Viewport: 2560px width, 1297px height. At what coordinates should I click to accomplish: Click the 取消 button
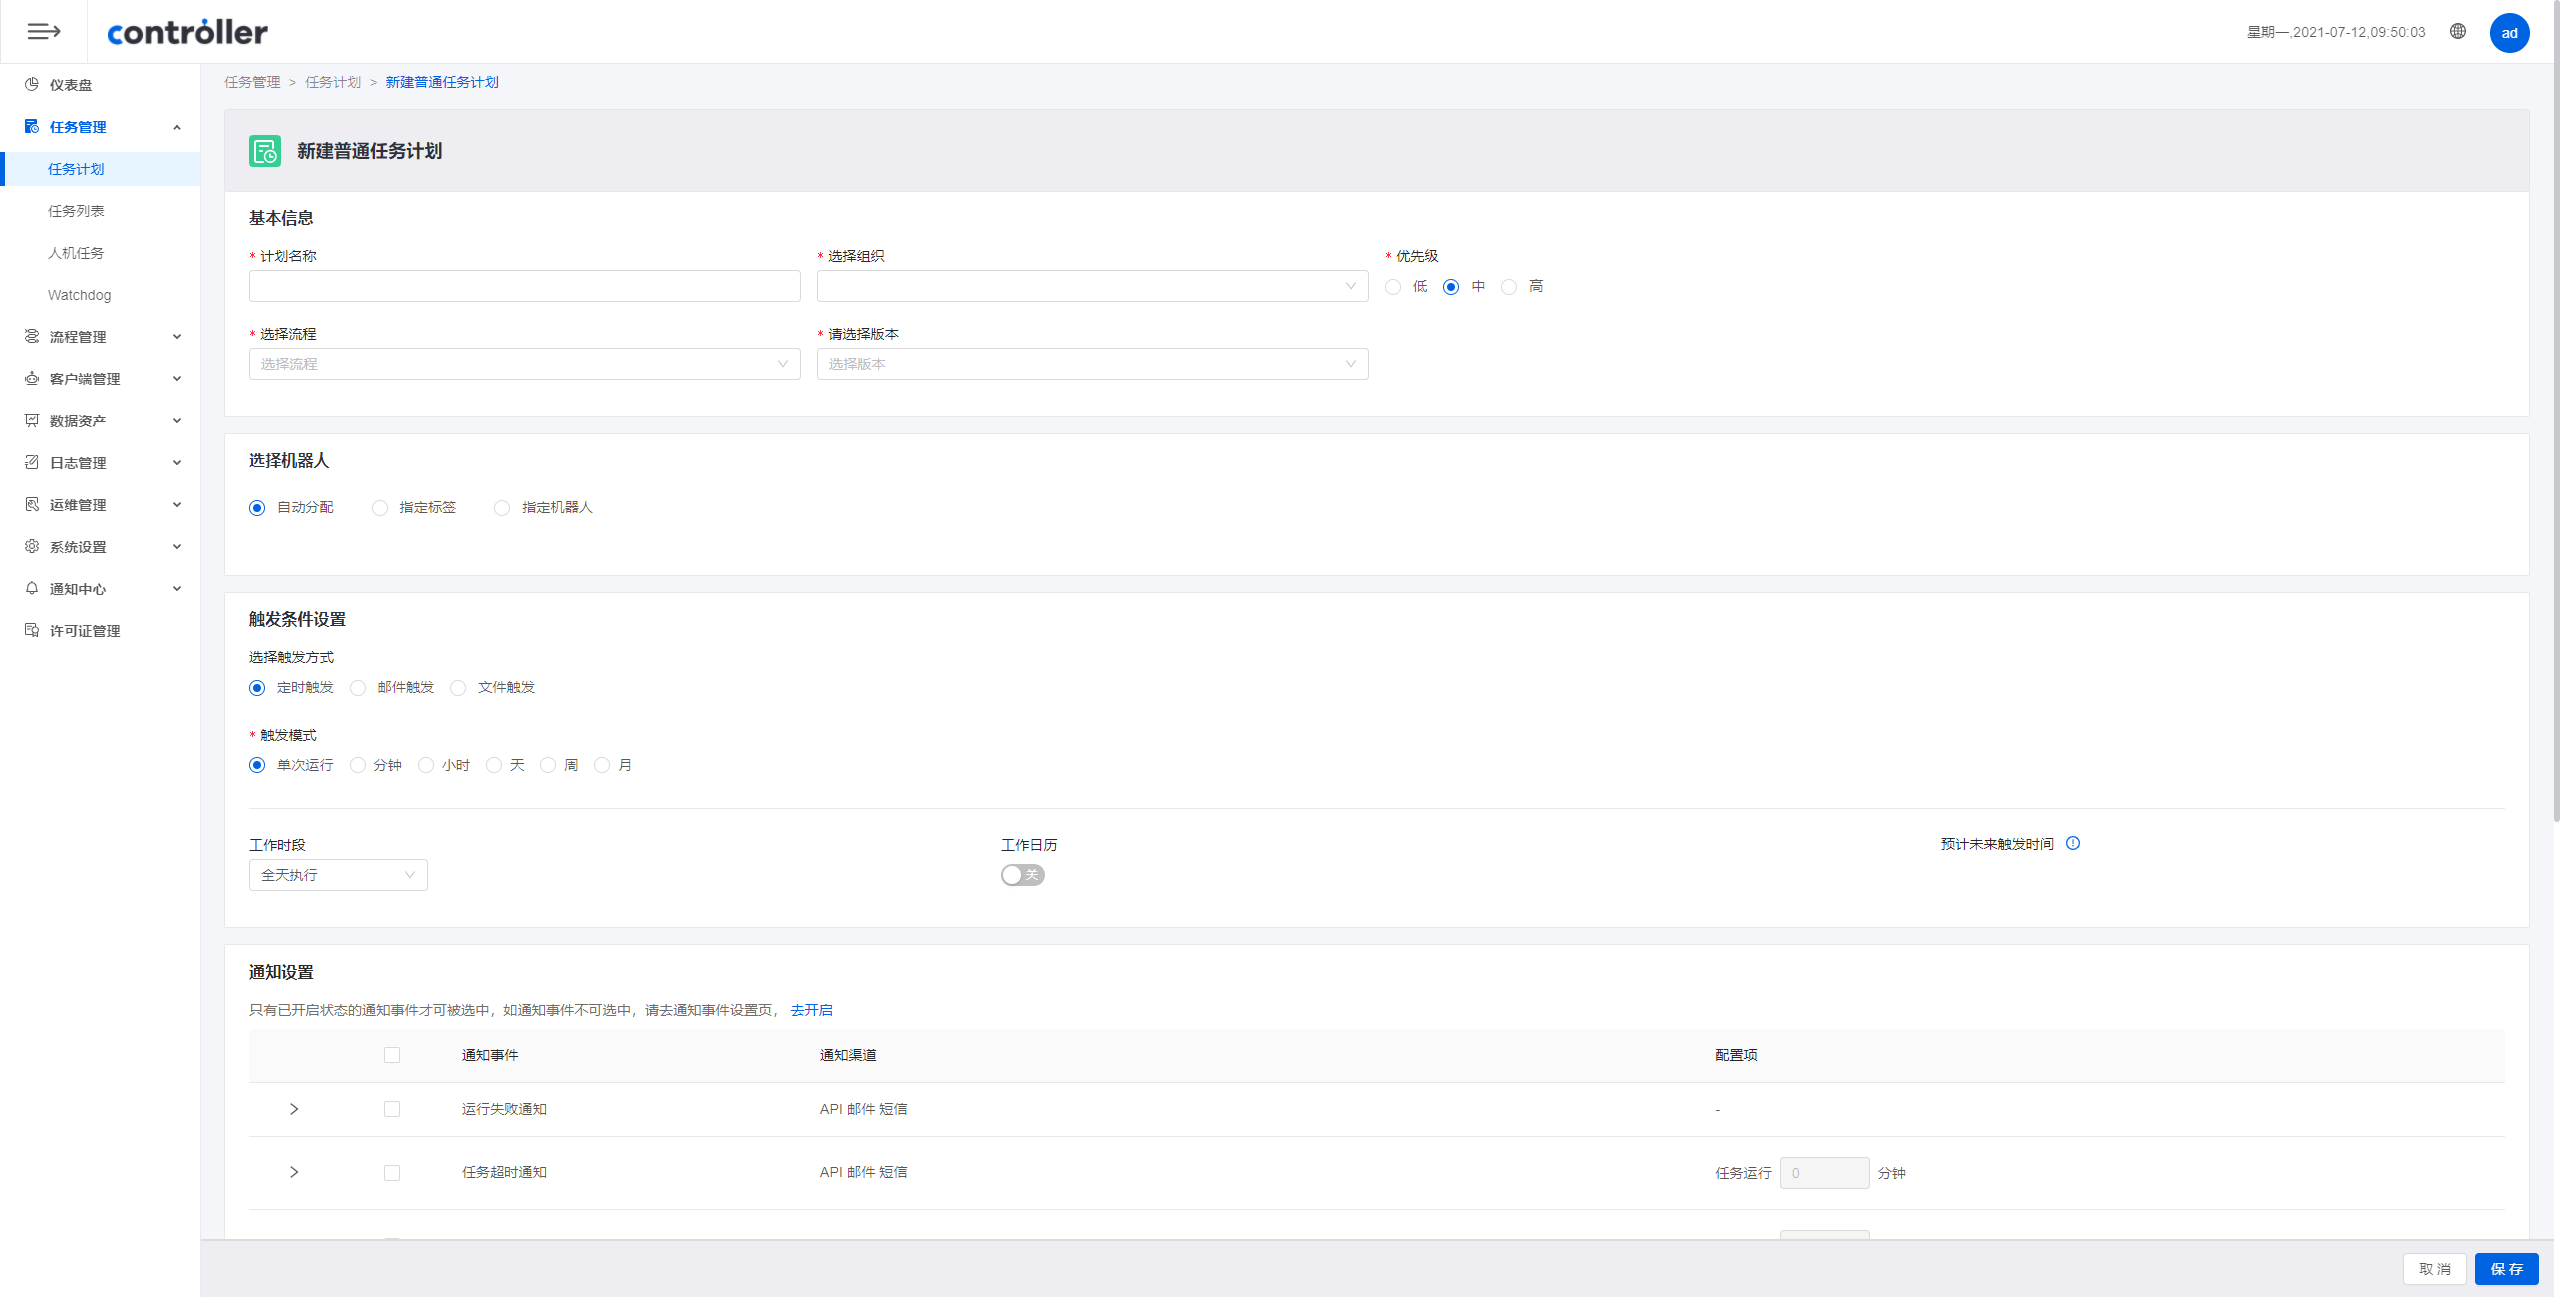pyautogui.click(x=2434, y=1269)
